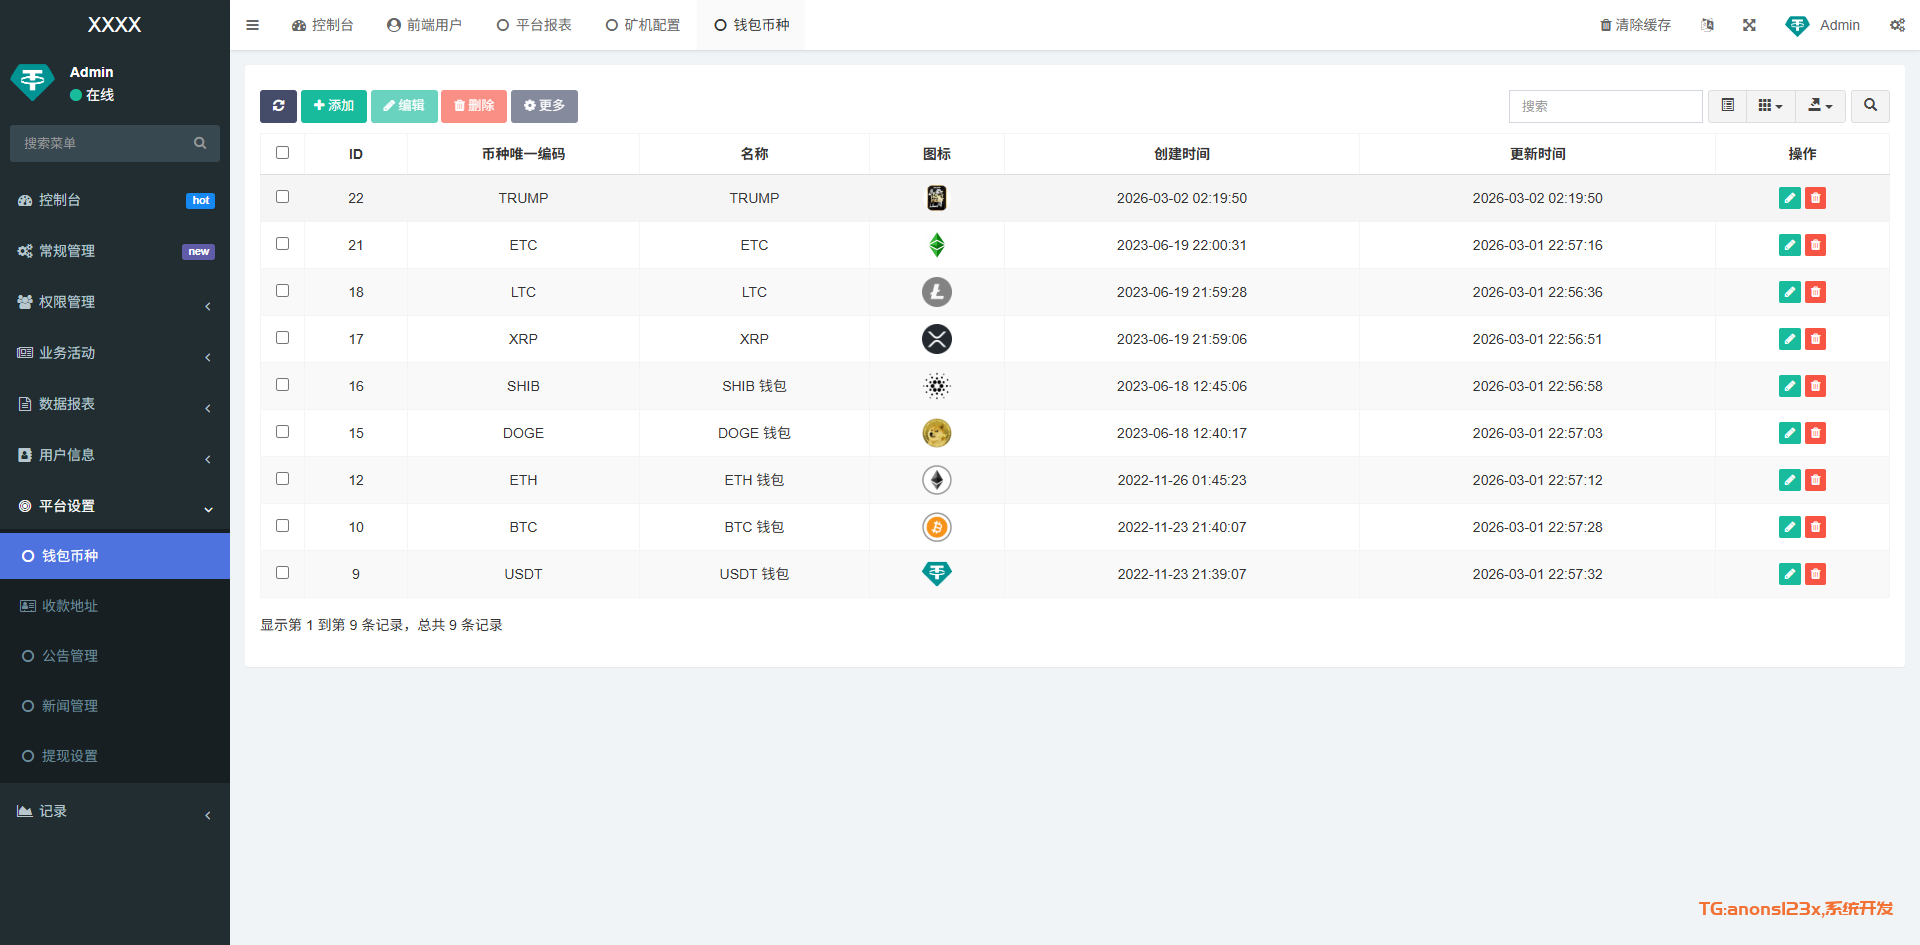Screen dimensions: 1920x945
Task: Expand the 权限管理 sidebar menu
Action: click(115, 302)
